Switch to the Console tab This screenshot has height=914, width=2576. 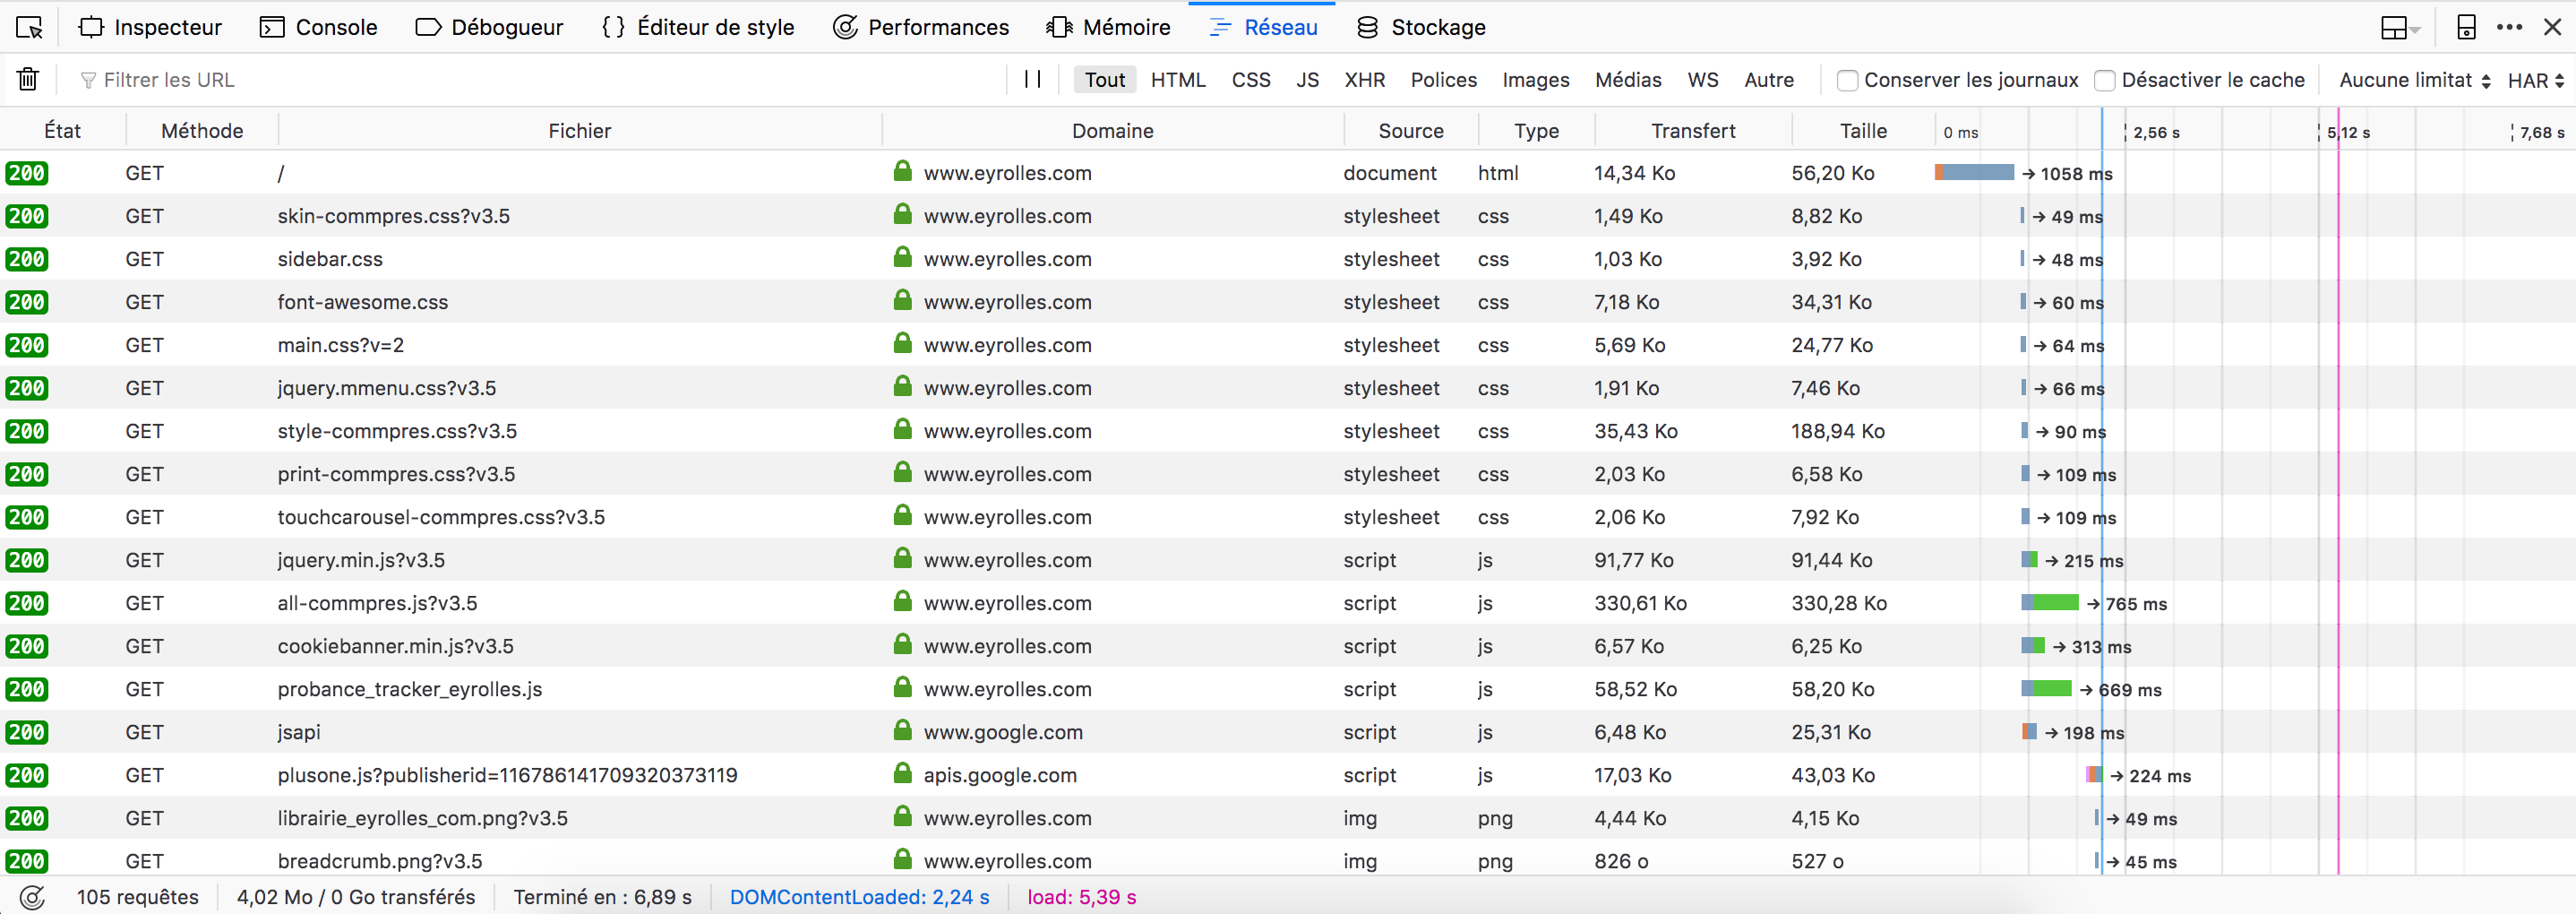pos(319,27)
